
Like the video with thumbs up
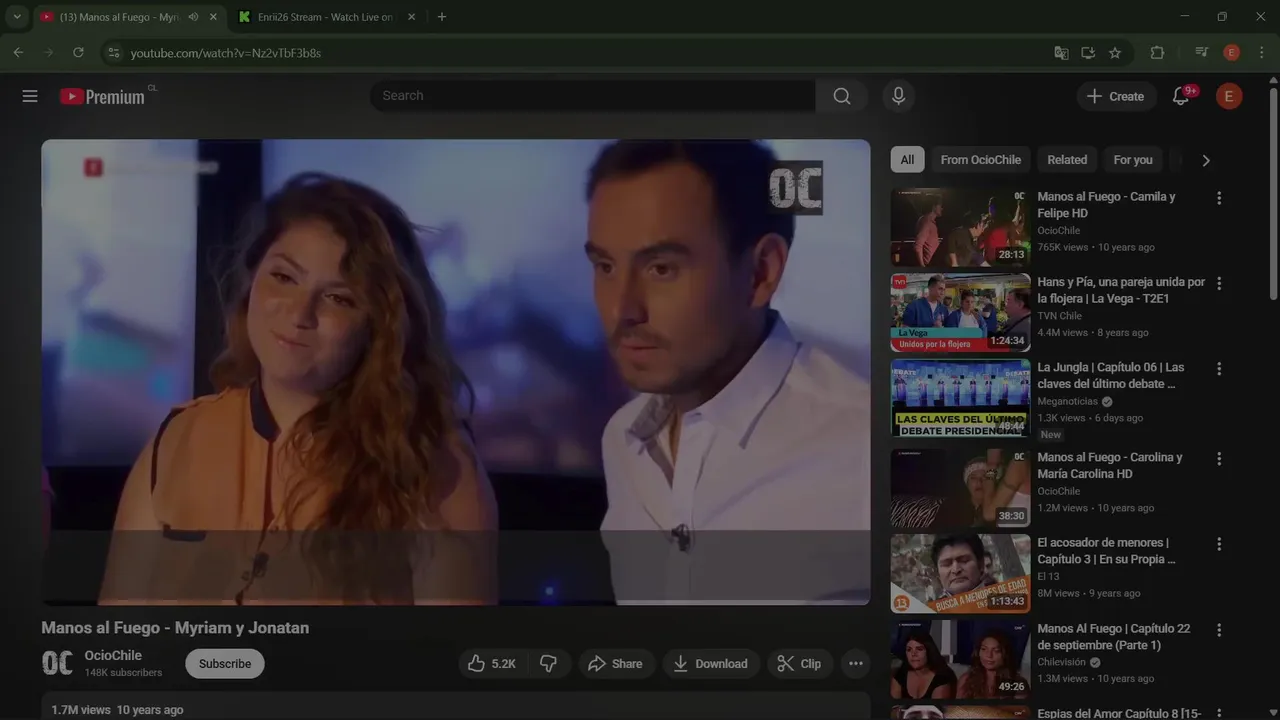click(x=492, y=663)
